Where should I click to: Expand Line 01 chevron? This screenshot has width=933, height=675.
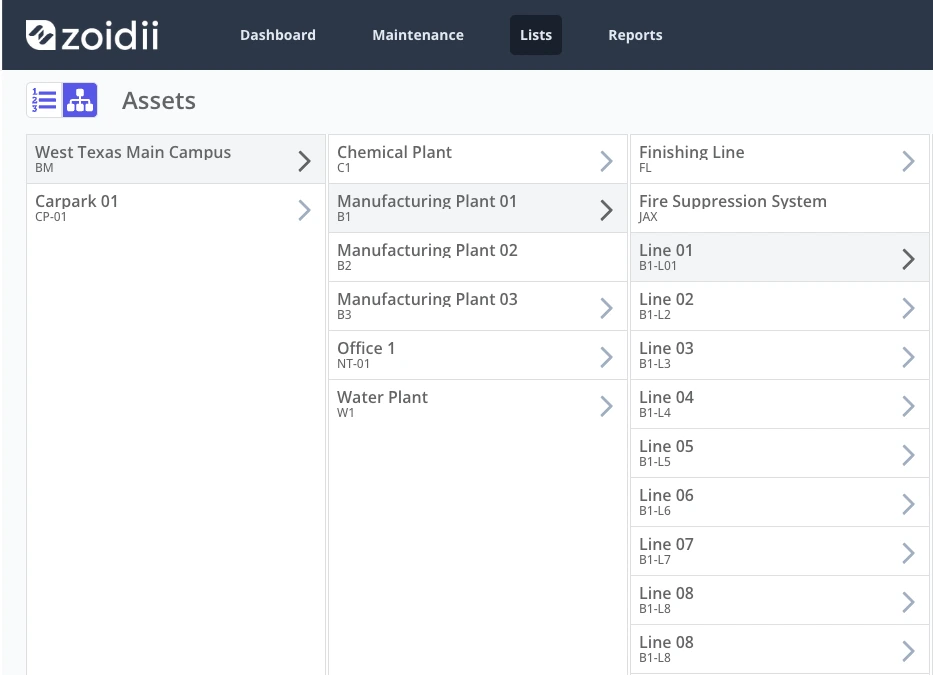tap(908, 259)
